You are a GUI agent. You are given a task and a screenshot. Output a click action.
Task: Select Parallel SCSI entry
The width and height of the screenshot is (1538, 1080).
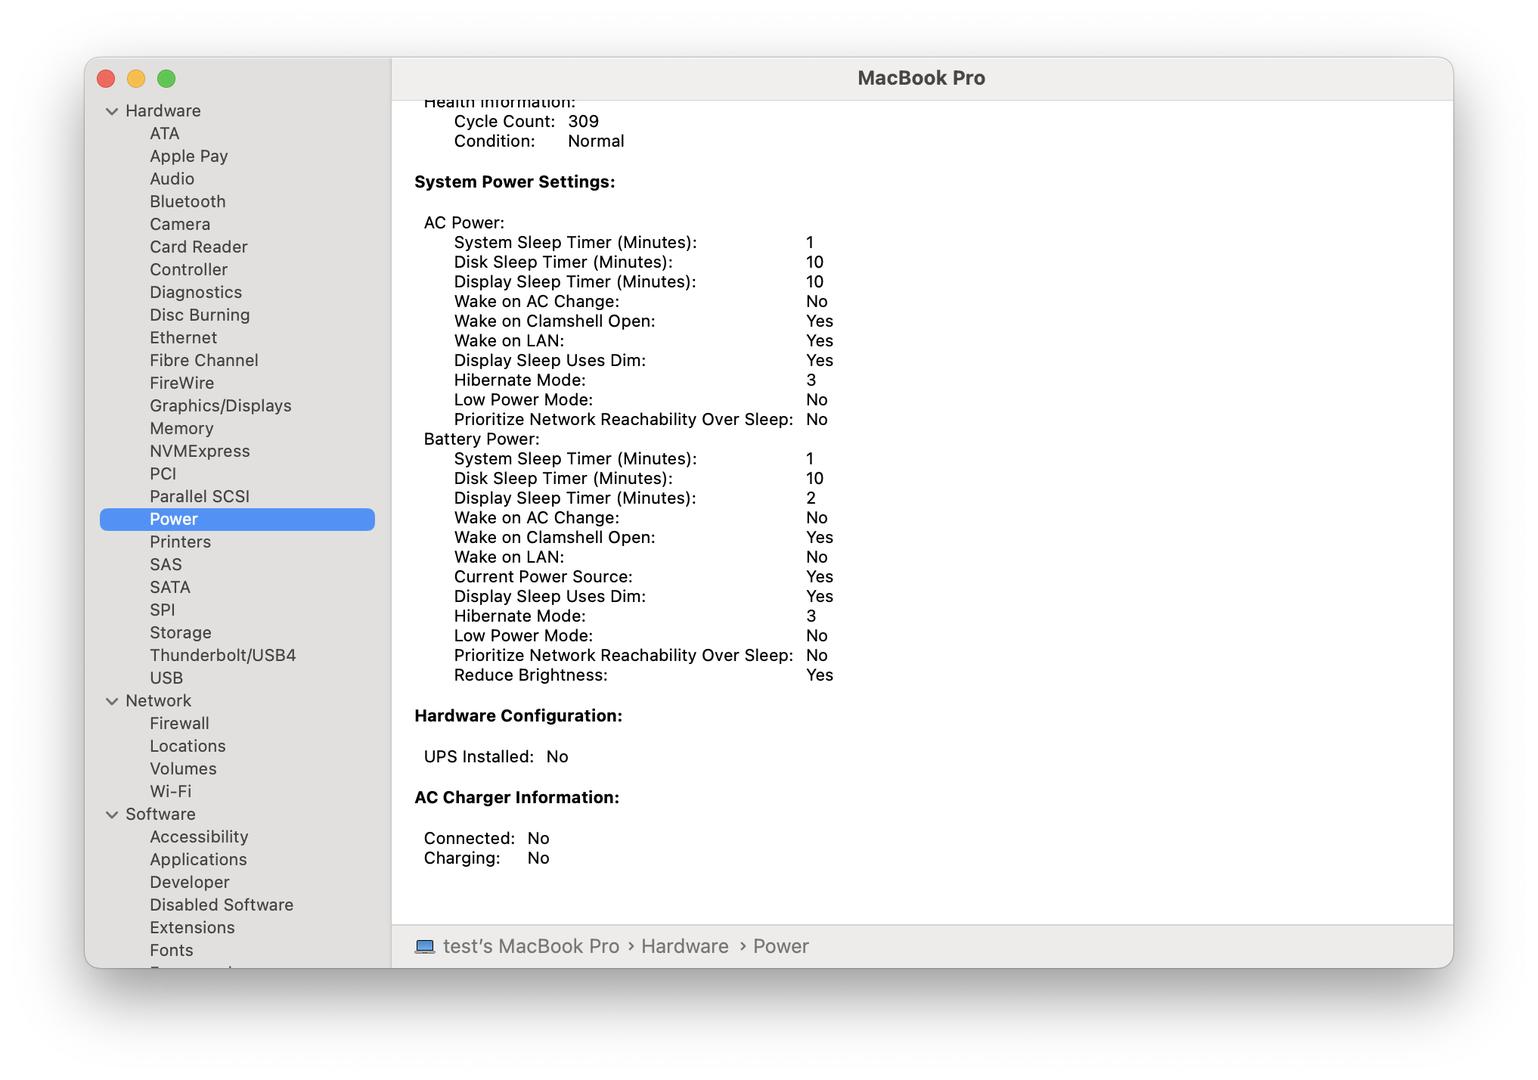[x=200, y=497]
